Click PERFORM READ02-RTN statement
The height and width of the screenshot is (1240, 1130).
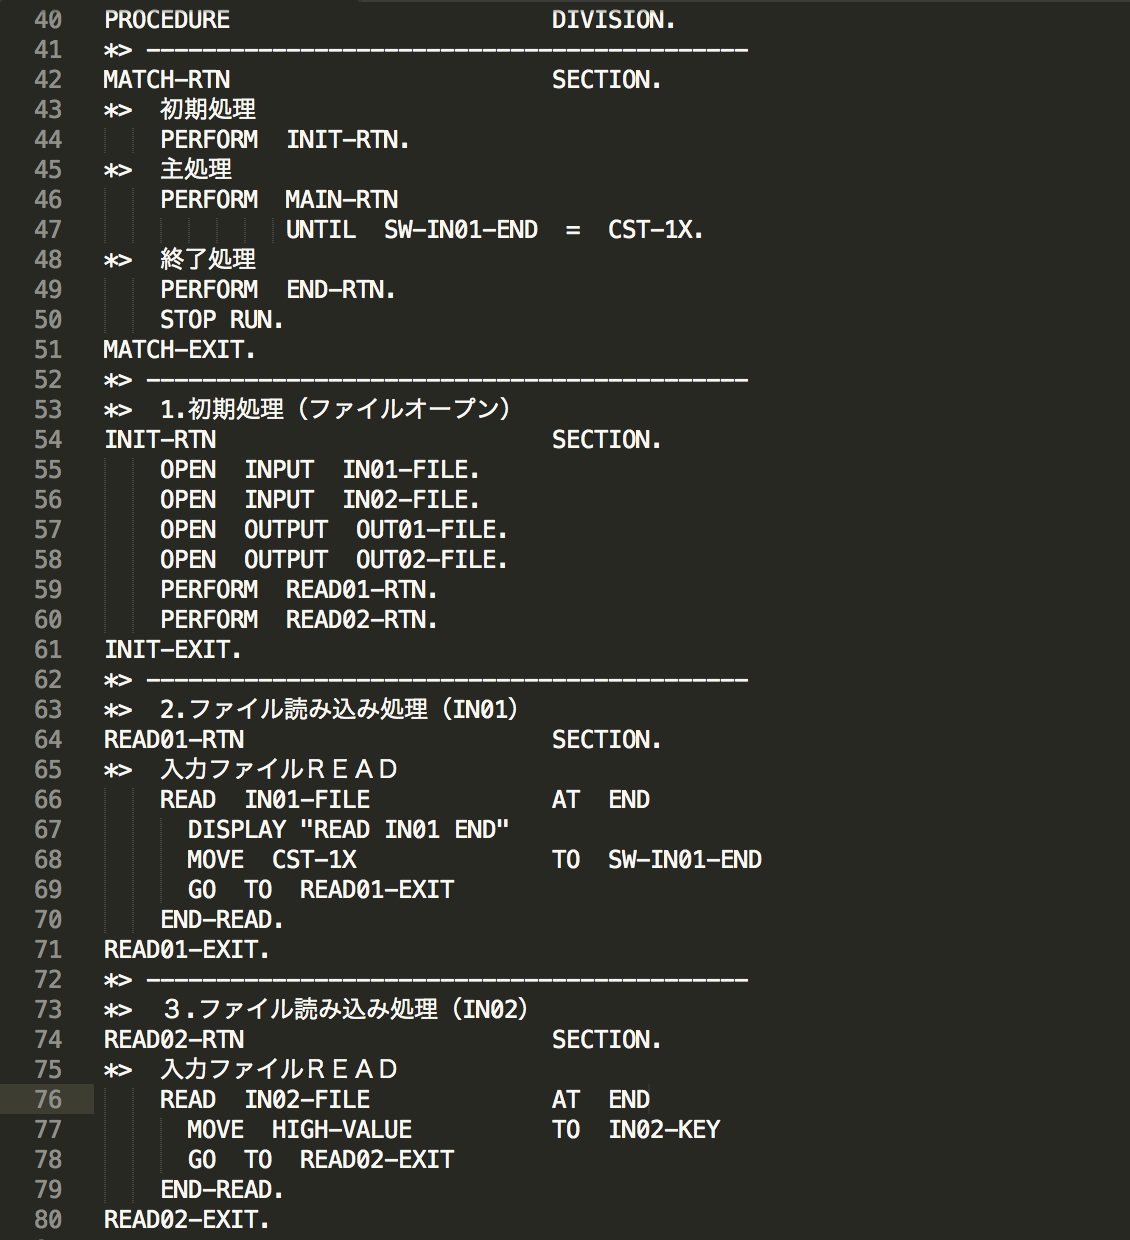pyautogui.click(x=299, y=620)
